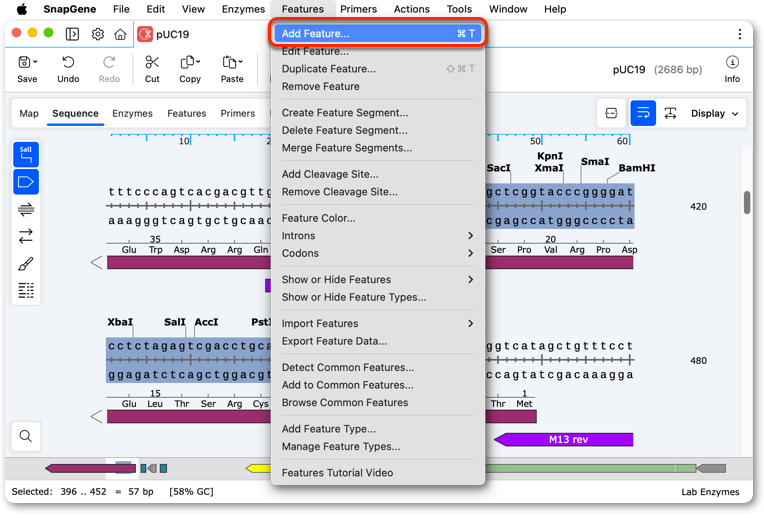This screenshot has width=764, height=518.
Task: Open Features Tutorial Video
Action: tap(378, 473)
